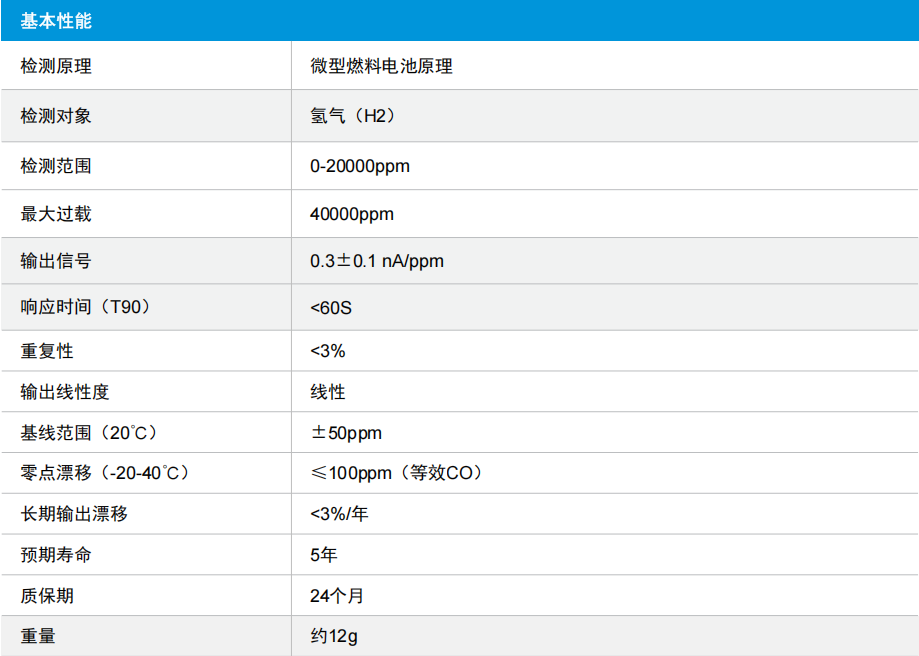Select the ≤100ppm（等效CO）value

[397, 473]
